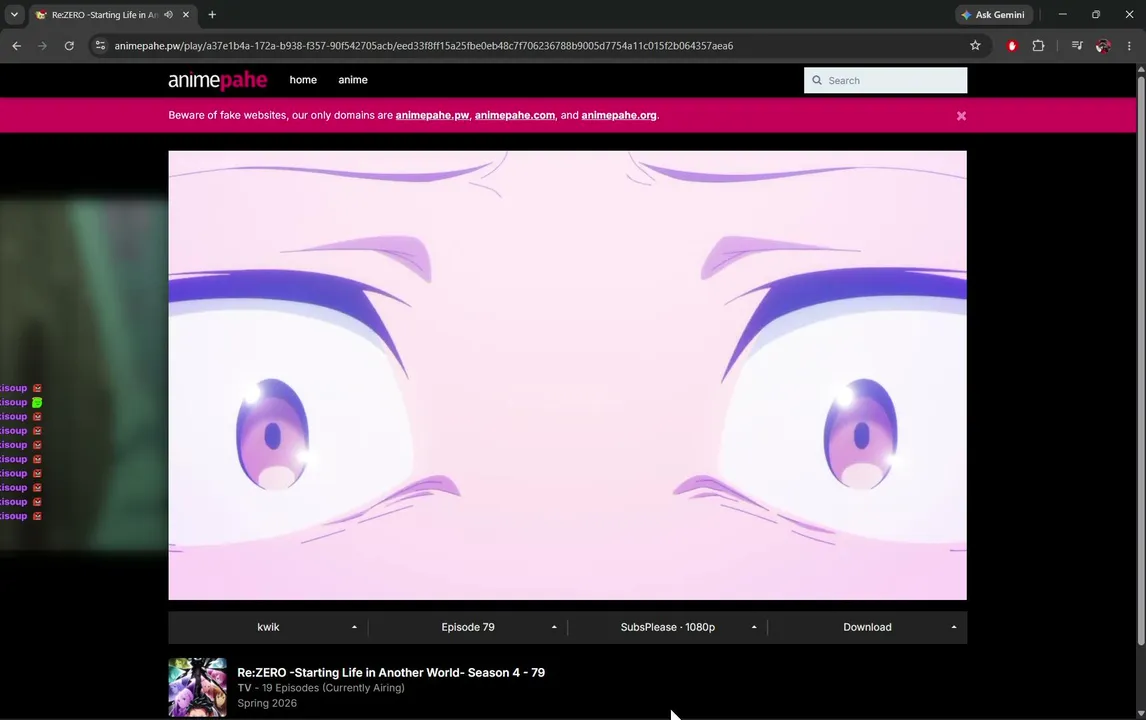Click the browser forward arrow
Screen dimensions: 1146x720
pos(42,45)
